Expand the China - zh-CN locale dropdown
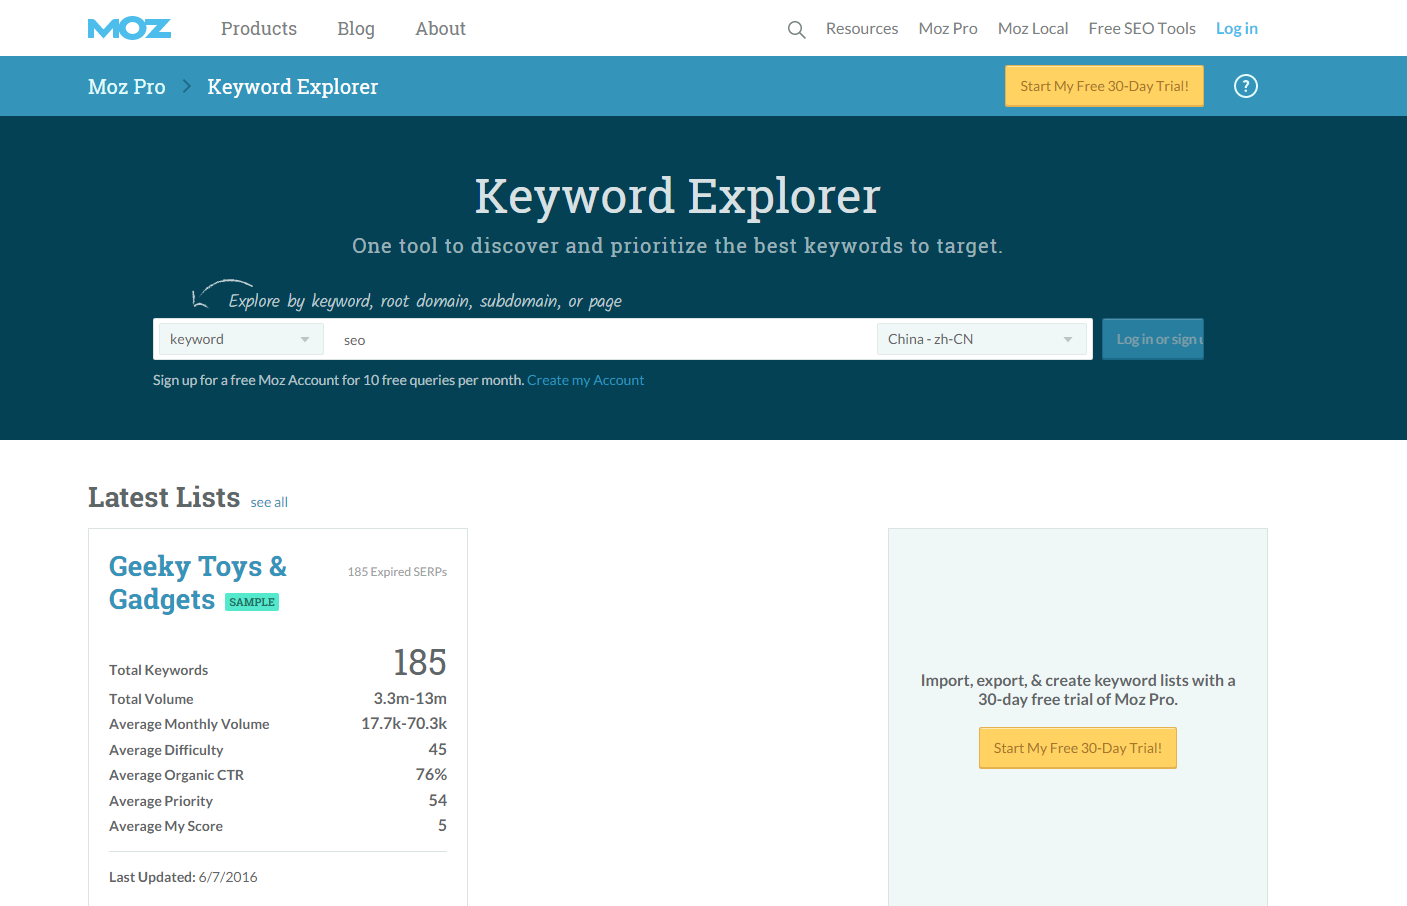The height and width of the screenshot is (906, 1407). coord(982,339)
